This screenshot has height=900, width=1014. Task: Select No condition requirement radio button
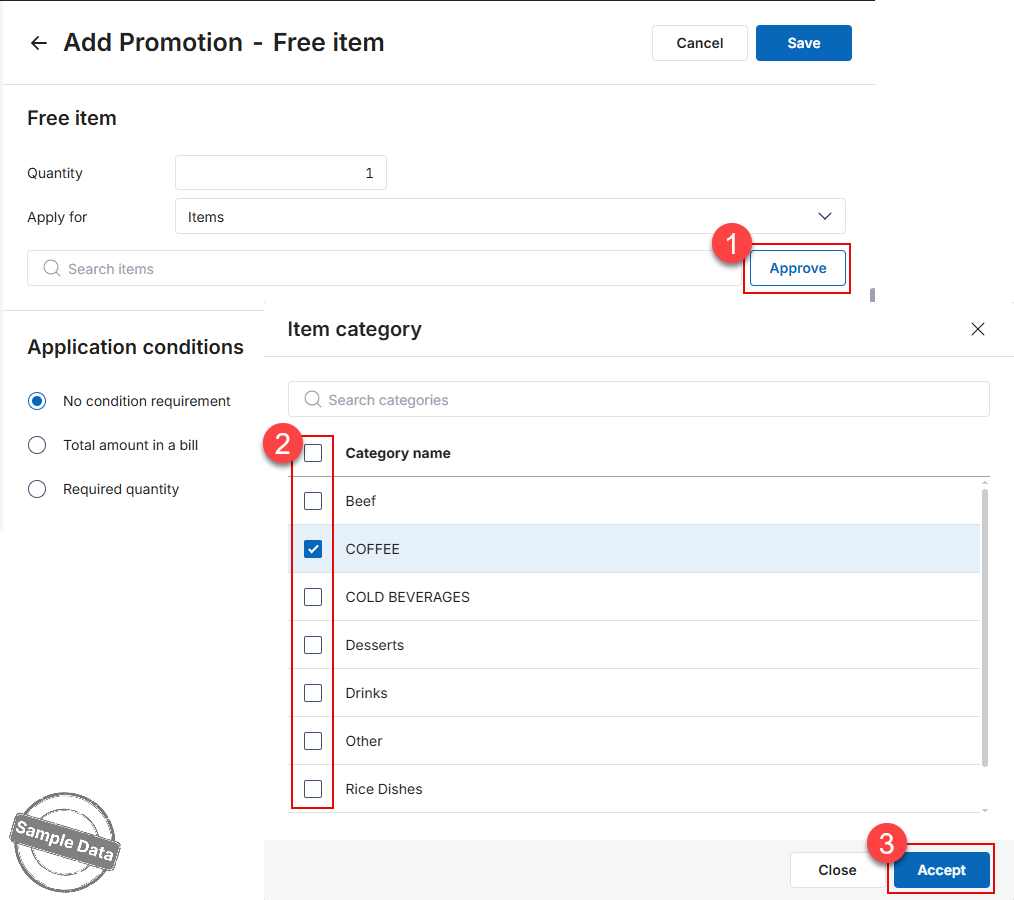[37, 401]
